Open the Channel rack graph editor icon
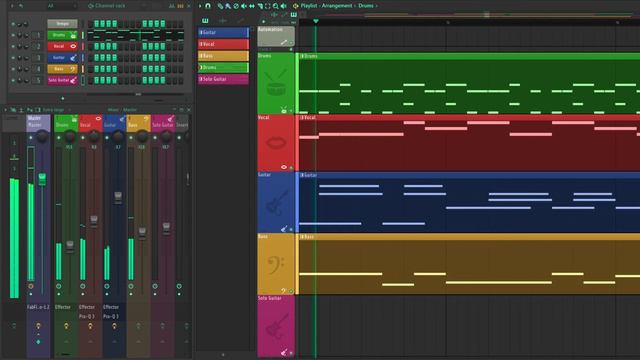 172,6
